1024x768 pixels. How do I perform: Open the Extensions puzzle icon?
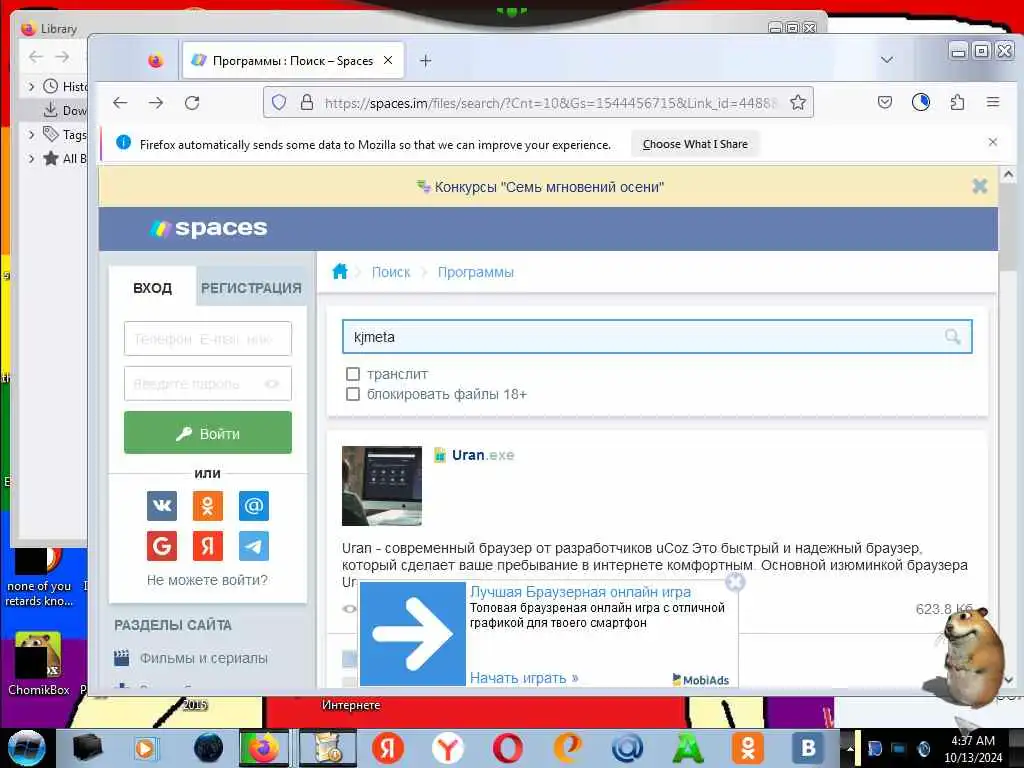tap(957, 102)
